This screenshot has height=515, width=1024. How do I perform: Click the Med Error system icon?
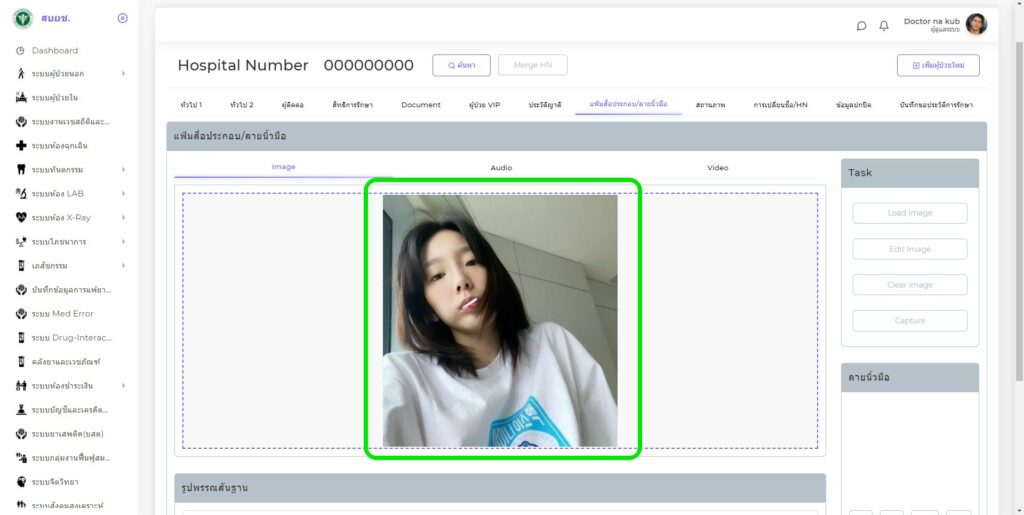tap(21, 314)
